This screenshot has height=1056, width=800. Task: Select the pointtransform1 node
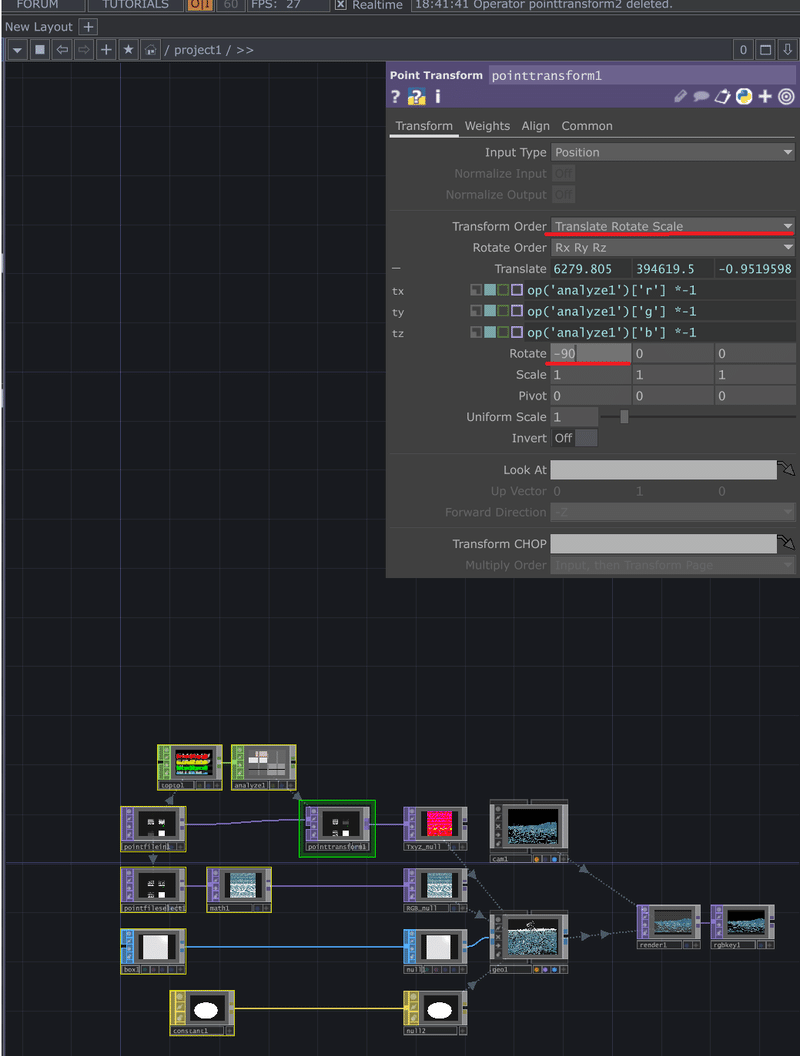[x=337, y=828]
